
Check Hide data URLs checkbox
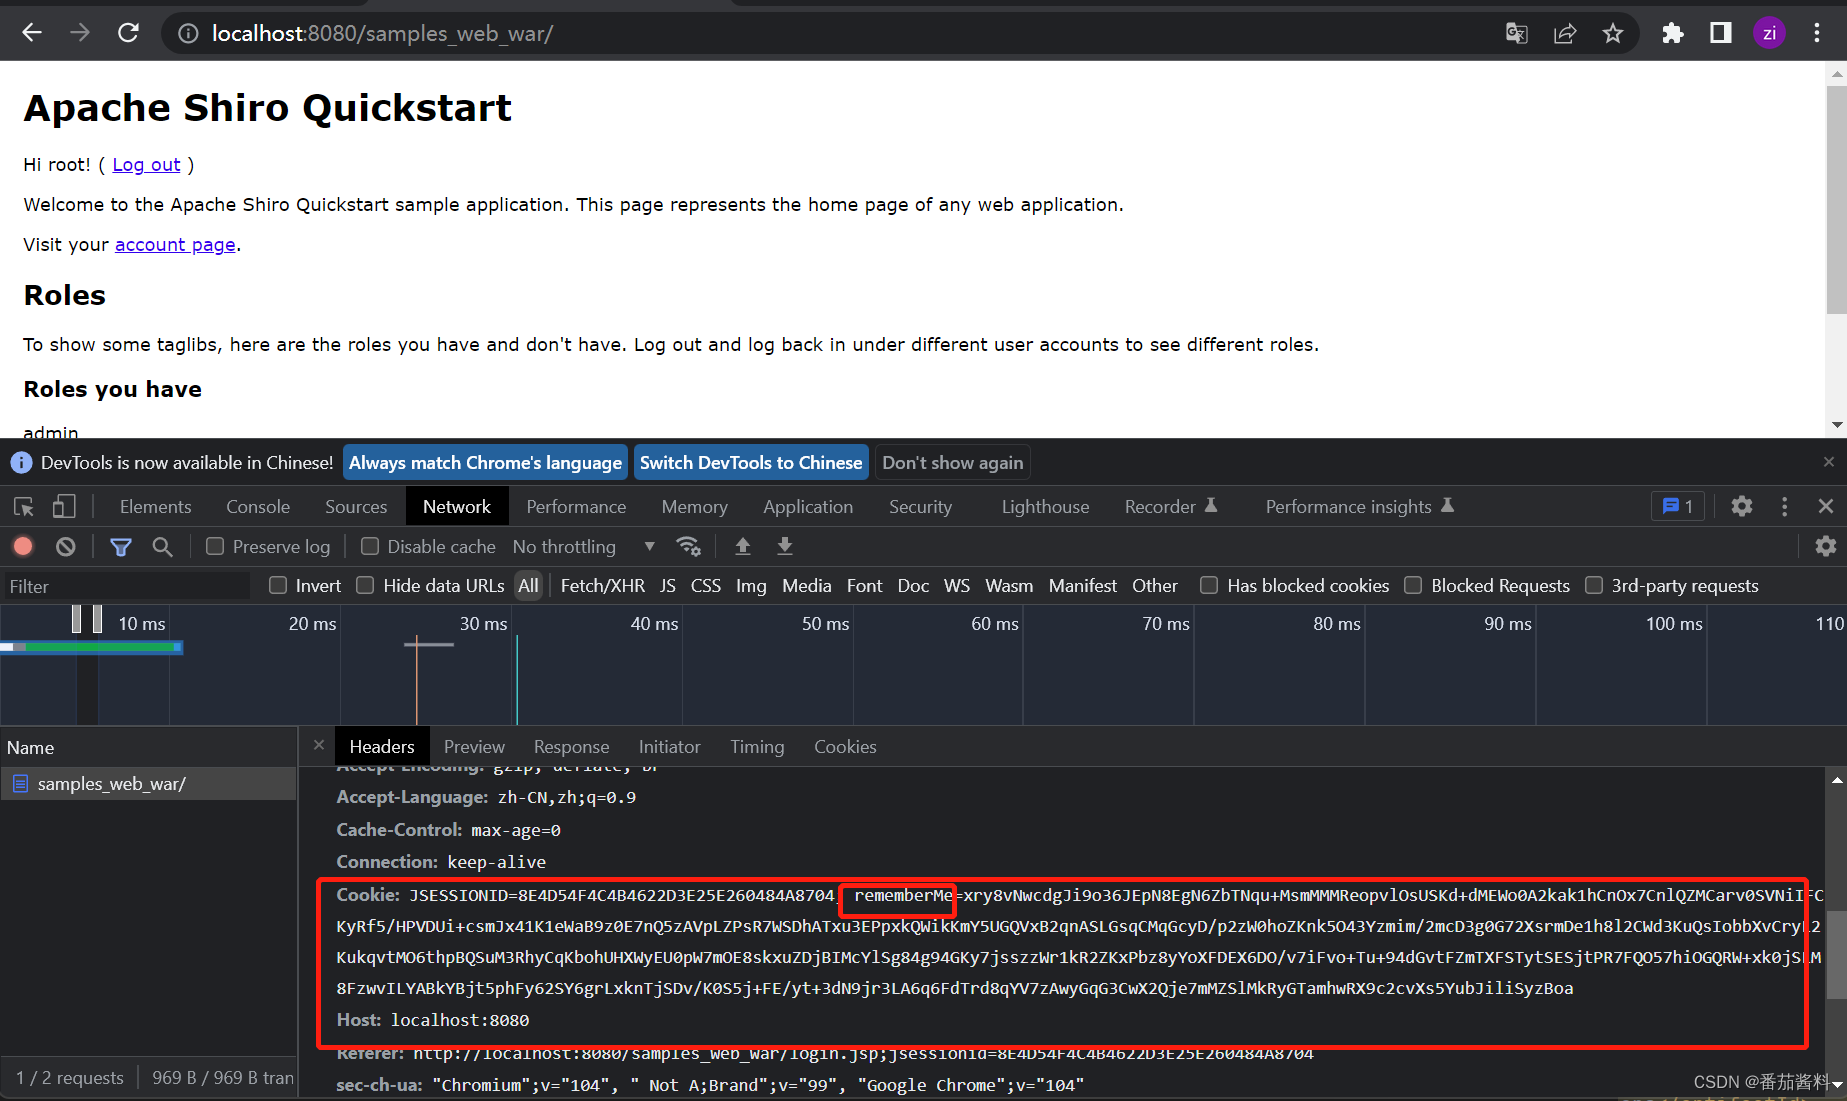coord(365,585)
